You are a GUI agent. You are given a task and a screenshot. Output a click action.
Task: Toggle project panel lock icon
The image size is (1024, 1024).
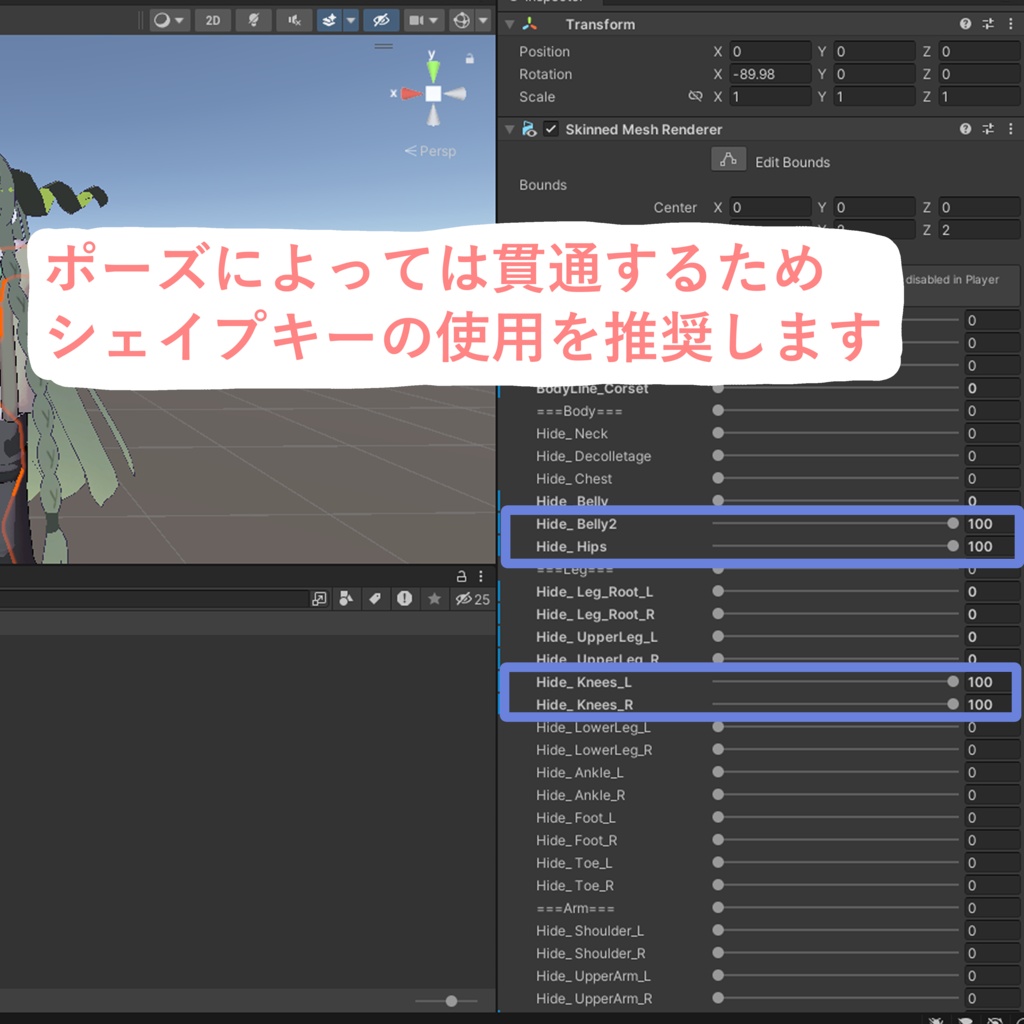click(x=461, y=576)
